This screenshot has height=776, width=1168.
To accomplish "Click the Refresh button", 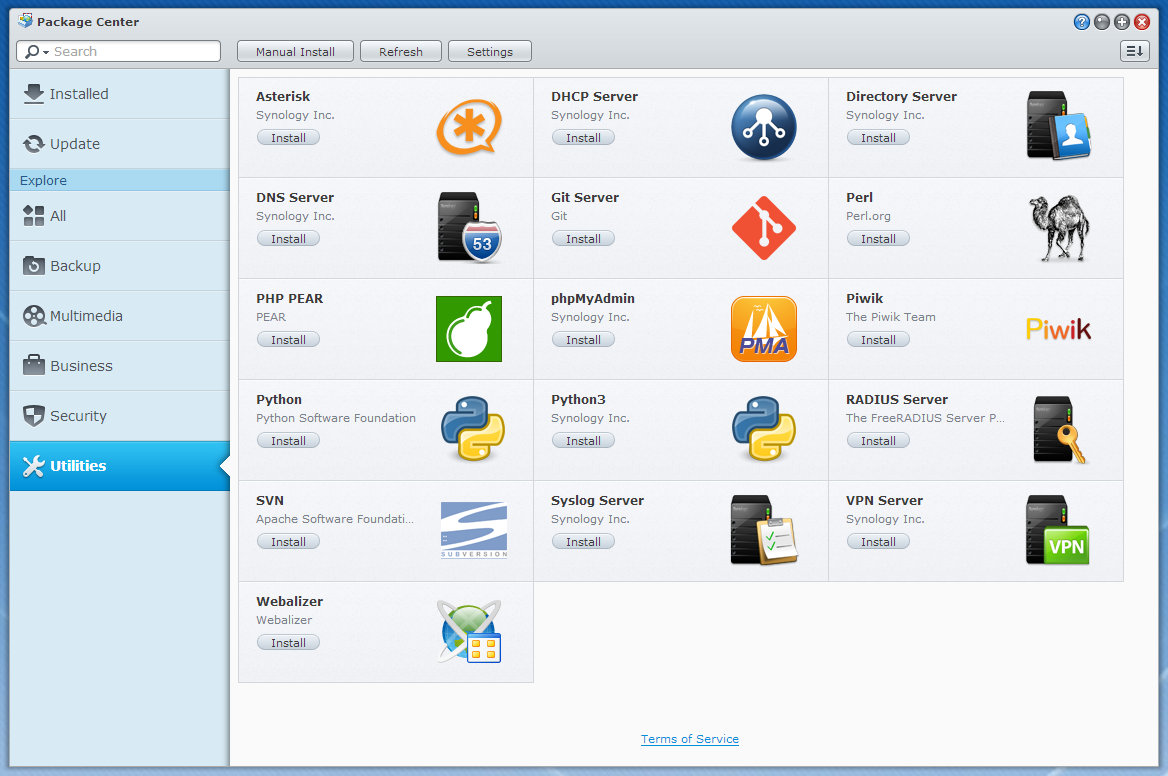I will (x=401, y=51).
